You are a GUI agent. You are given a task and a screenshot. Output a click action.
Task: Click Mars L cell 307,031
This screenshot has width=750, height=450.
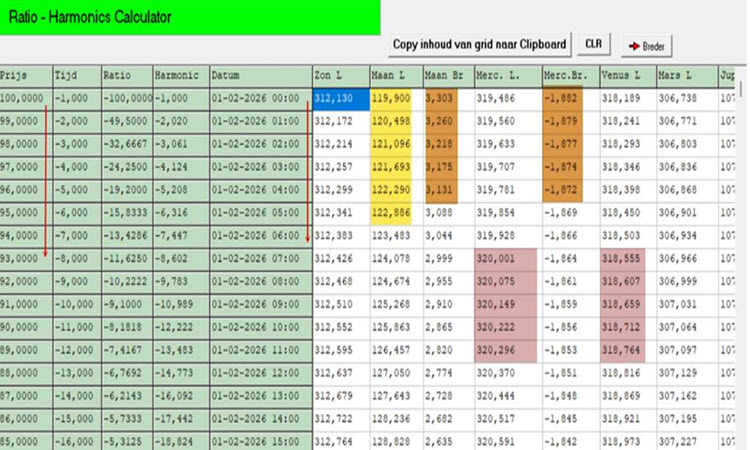point(687,305)
